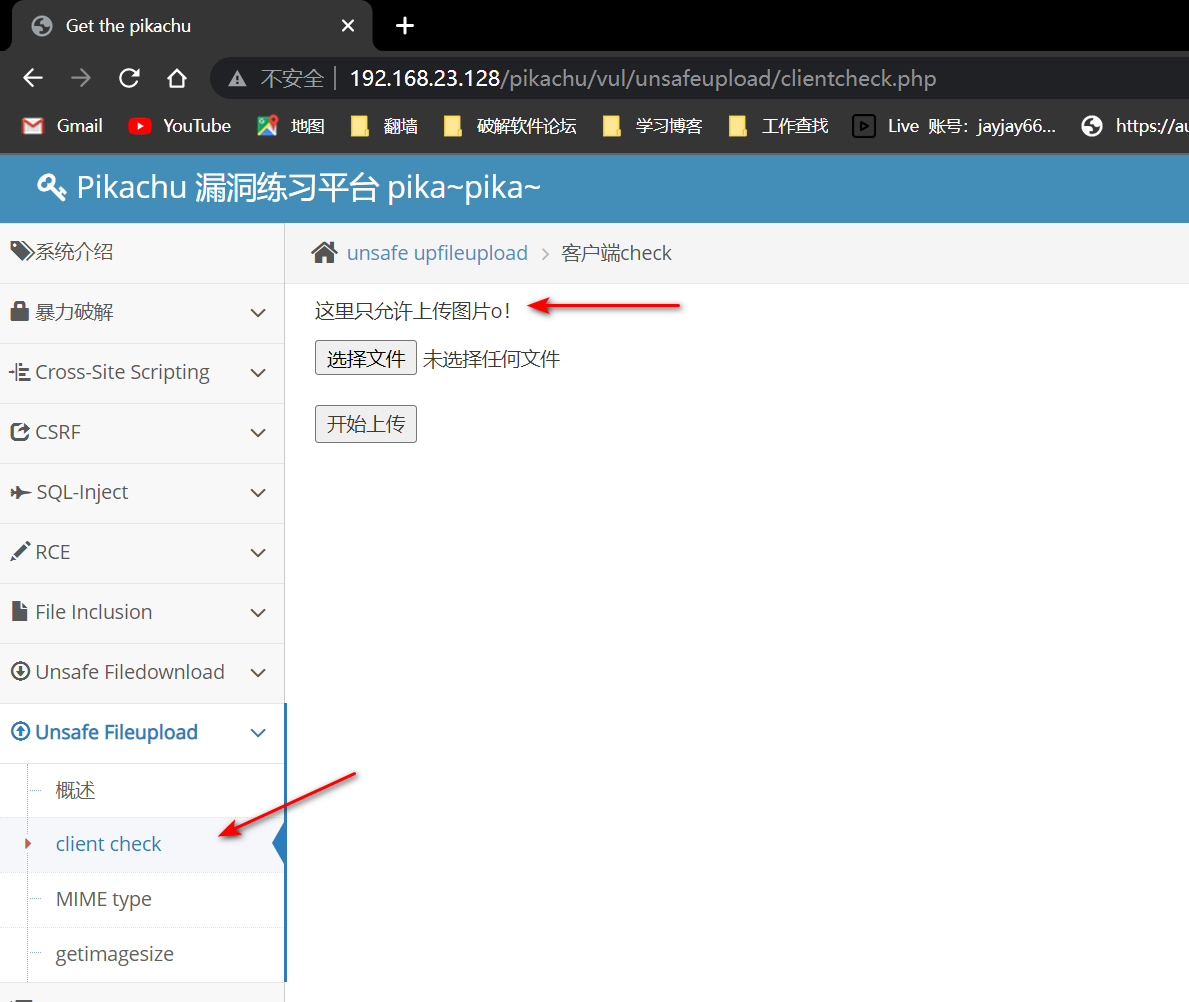The width and height of the screenshot is (1189, 1002).
Task: Select the getimagesize submenu item
Action: (x=115, y=954)
